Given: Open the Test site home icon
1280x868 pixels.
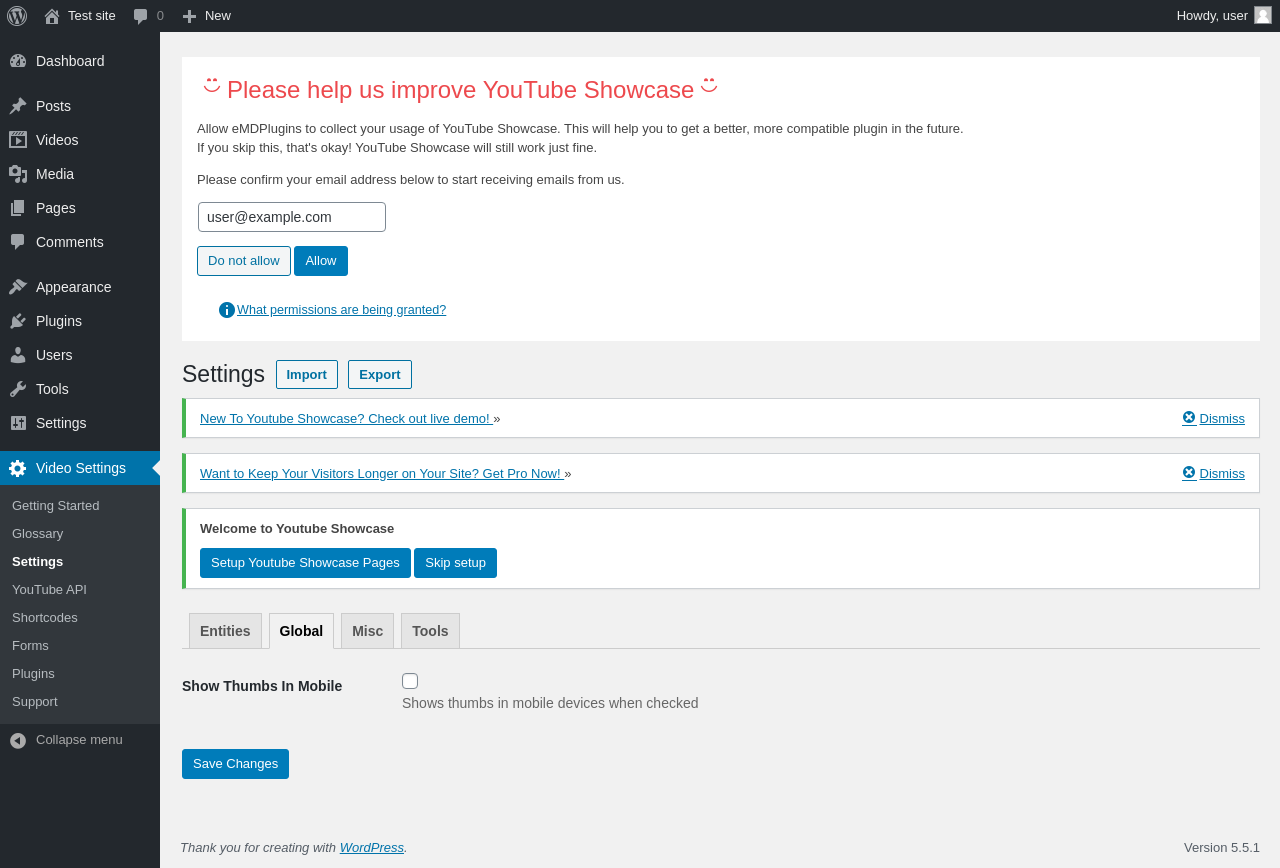Looking at the screenshot, I should point(52,16).
